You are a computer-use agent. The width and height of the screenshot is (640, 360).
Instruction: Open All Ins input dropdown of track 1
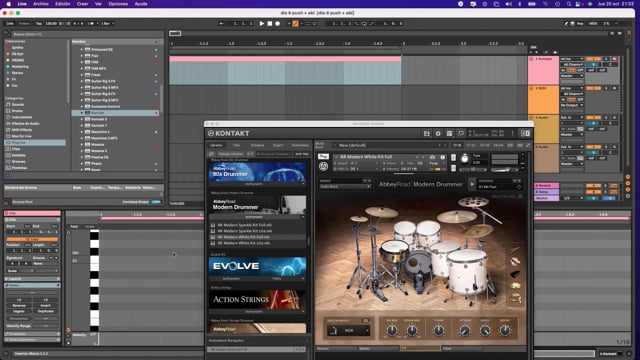click(571, 59)
